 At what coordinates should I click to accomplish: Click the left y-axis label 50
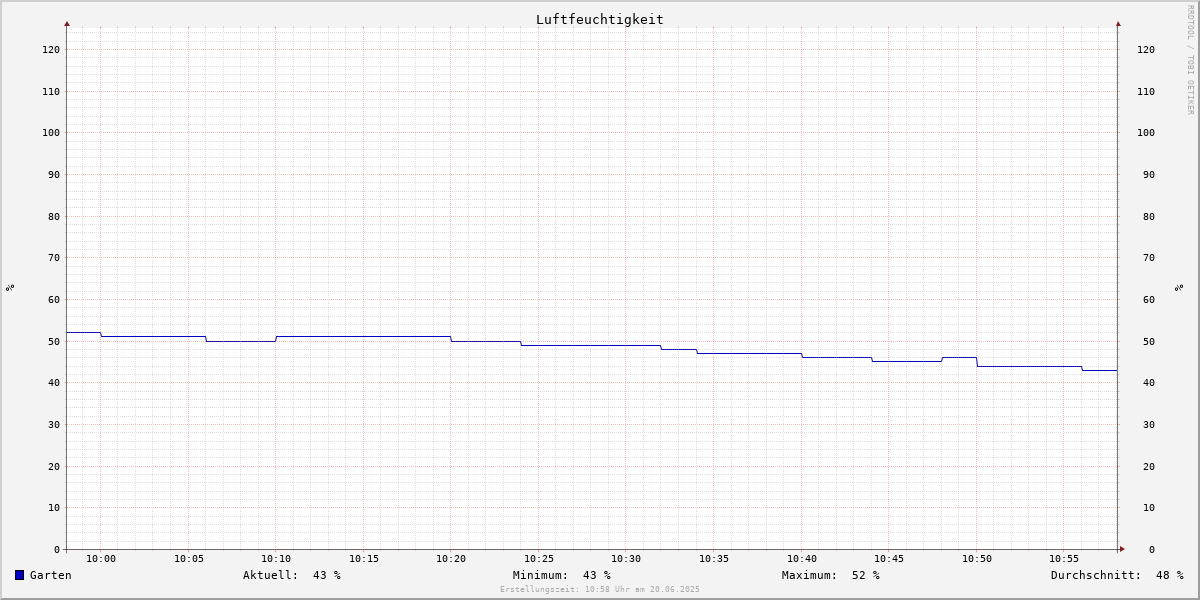point(54,341)
